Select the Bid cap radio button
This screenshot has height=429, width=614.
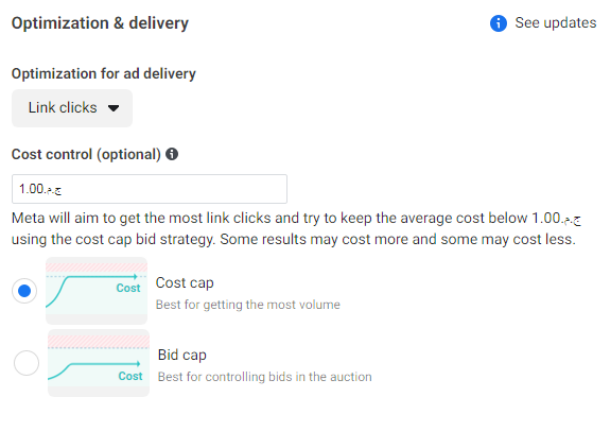point(26,363)
